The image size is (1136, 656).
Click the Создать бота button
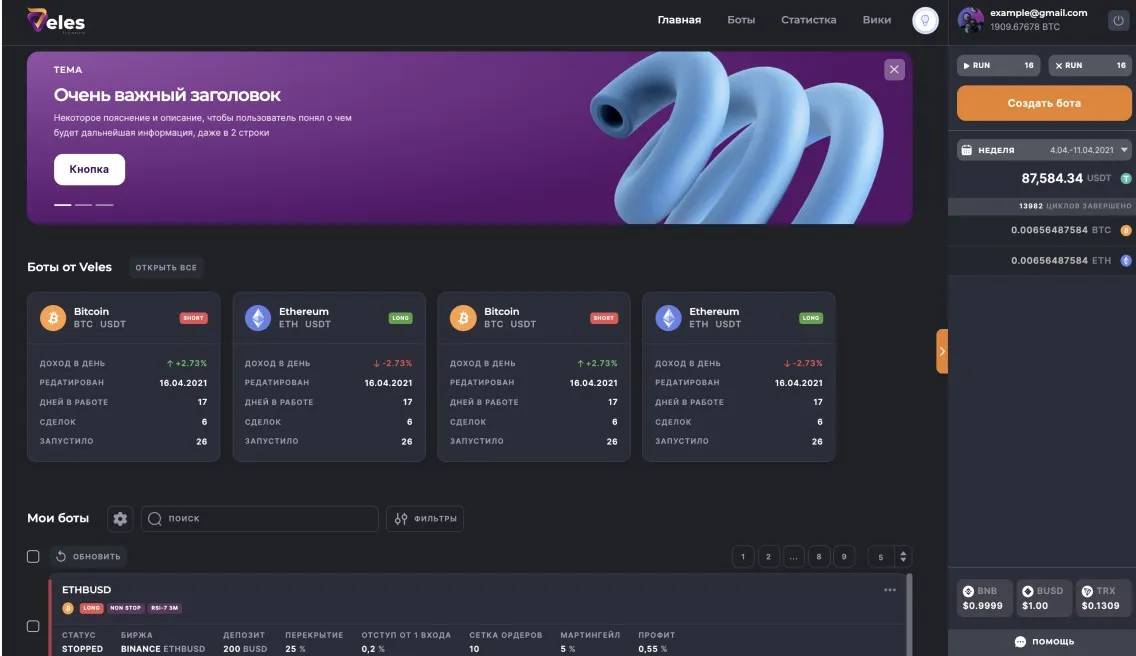(1043, 103)
